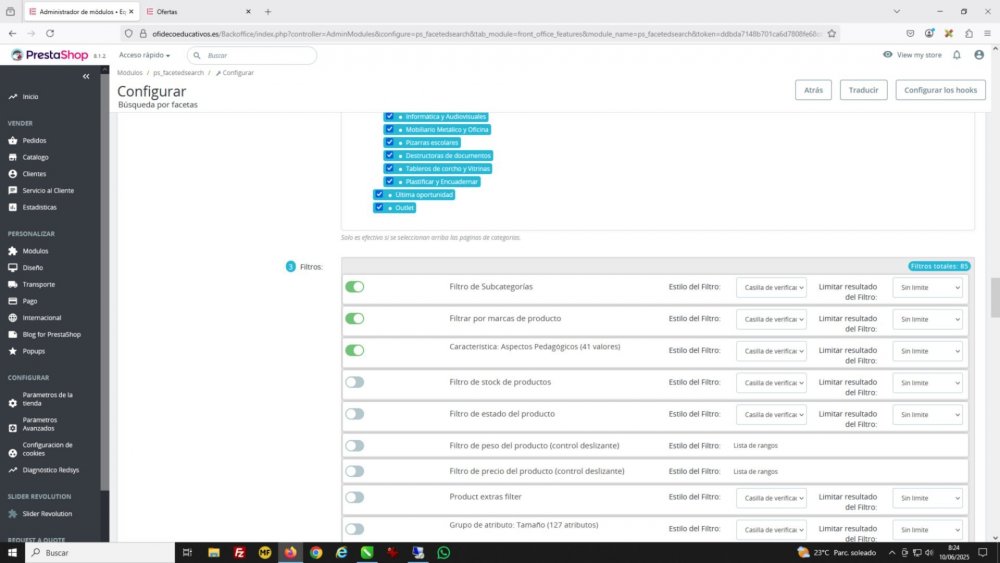
Task: Open WhatsApp from the taskbar
Action: tap(444, 552)
